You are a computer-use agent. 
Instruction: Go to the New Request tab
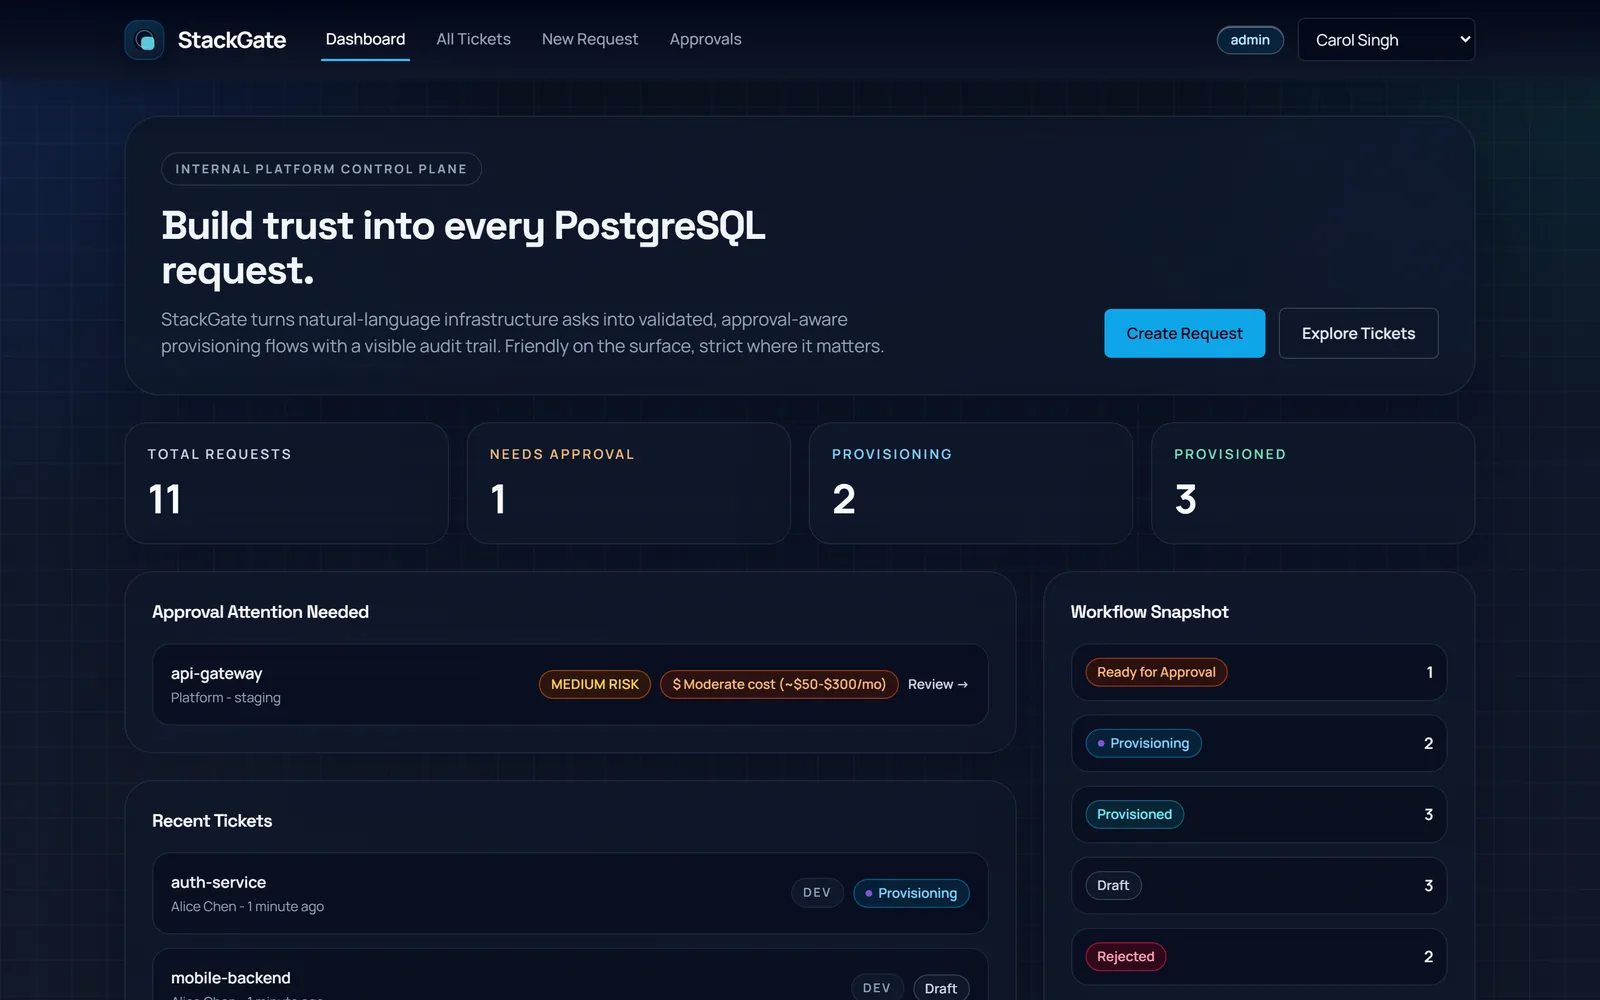coord(590,39)
